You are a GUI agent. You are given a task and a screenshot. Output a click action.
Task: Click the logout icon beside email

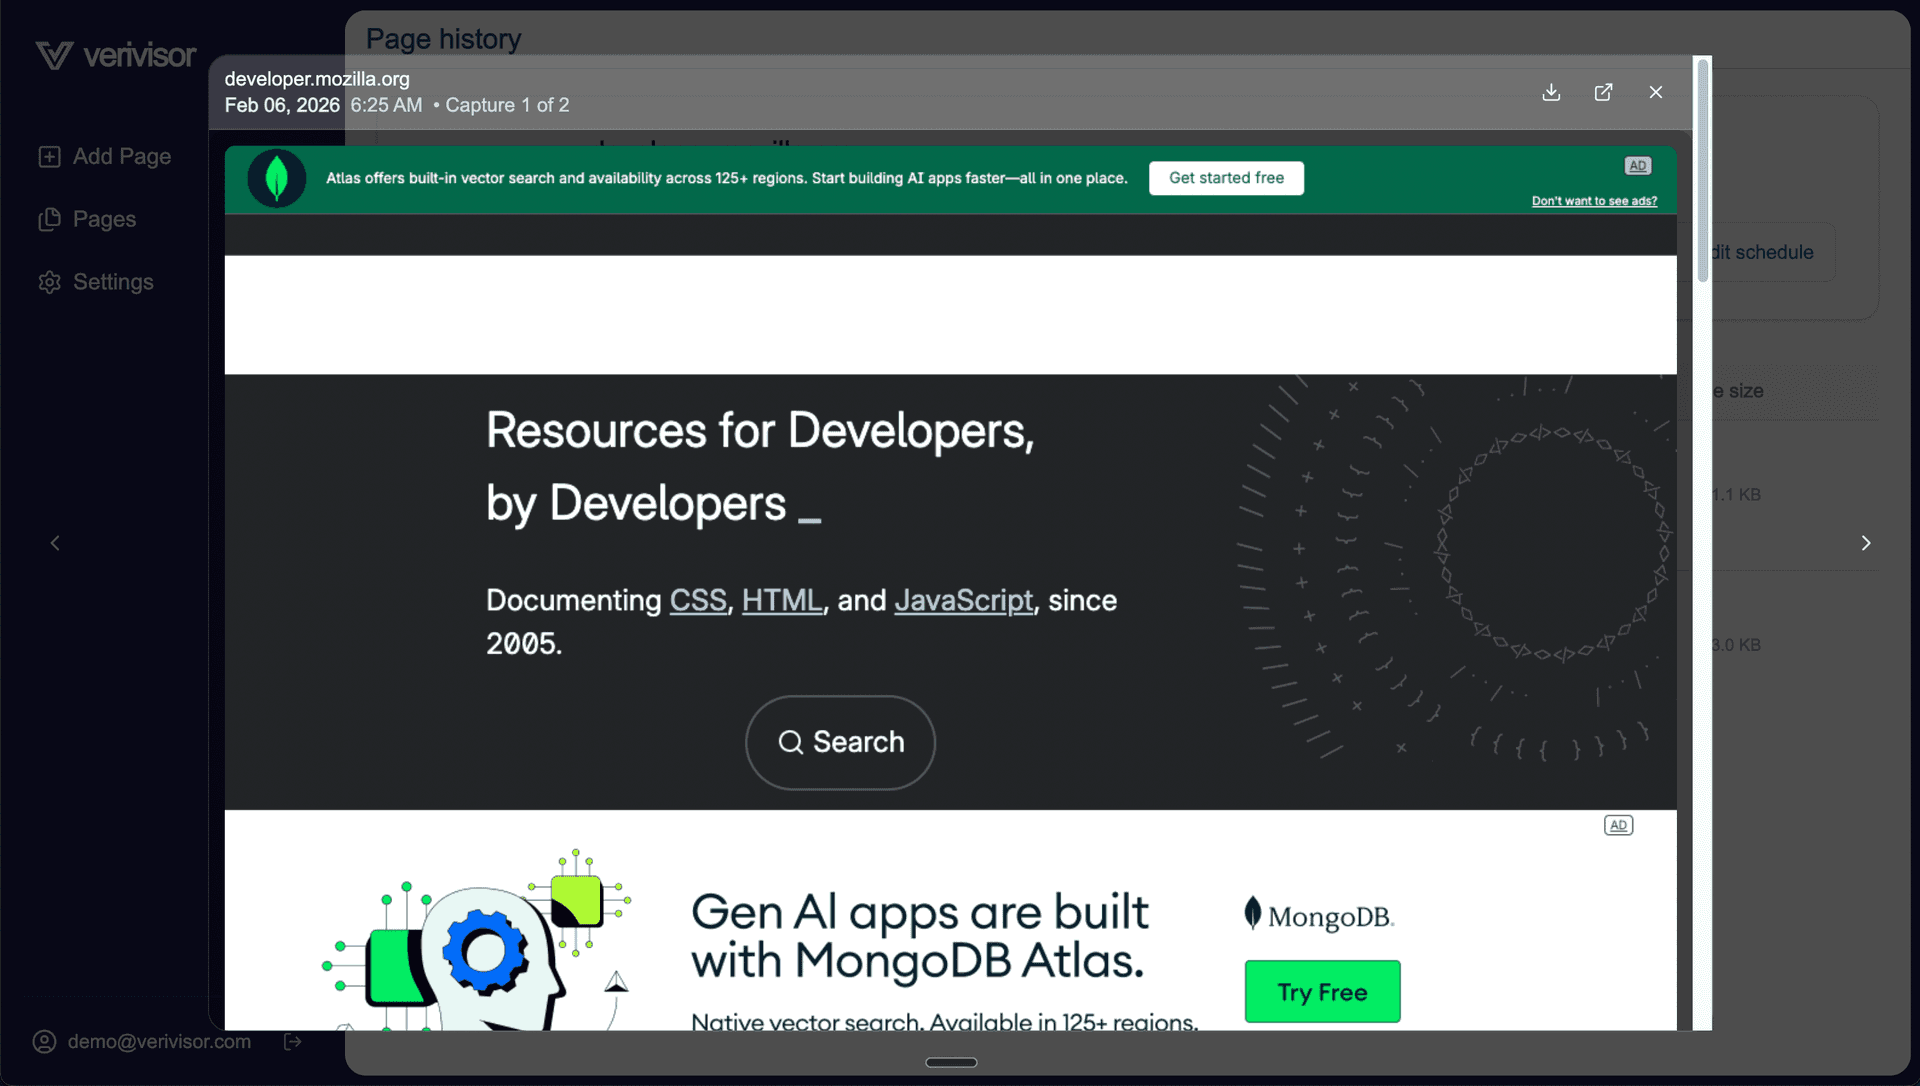pos(293,1042)
